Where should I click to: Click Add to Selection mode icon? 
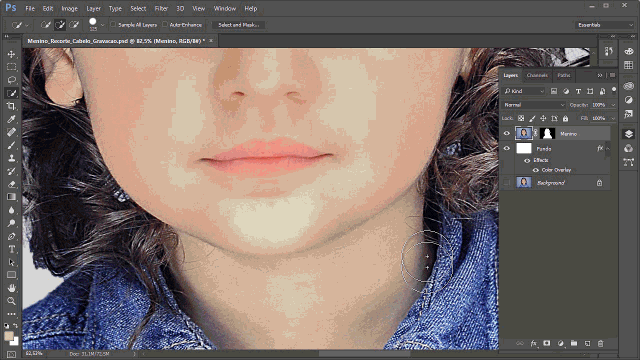[60, 25]
